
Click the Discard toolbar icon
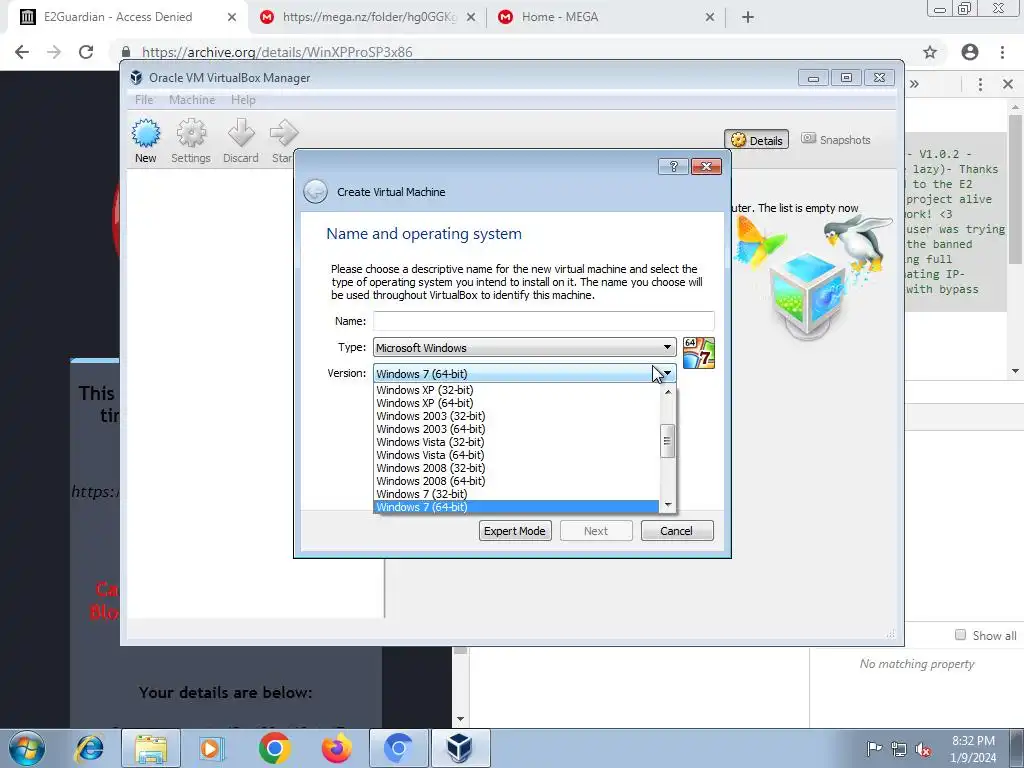pos(241,140)
